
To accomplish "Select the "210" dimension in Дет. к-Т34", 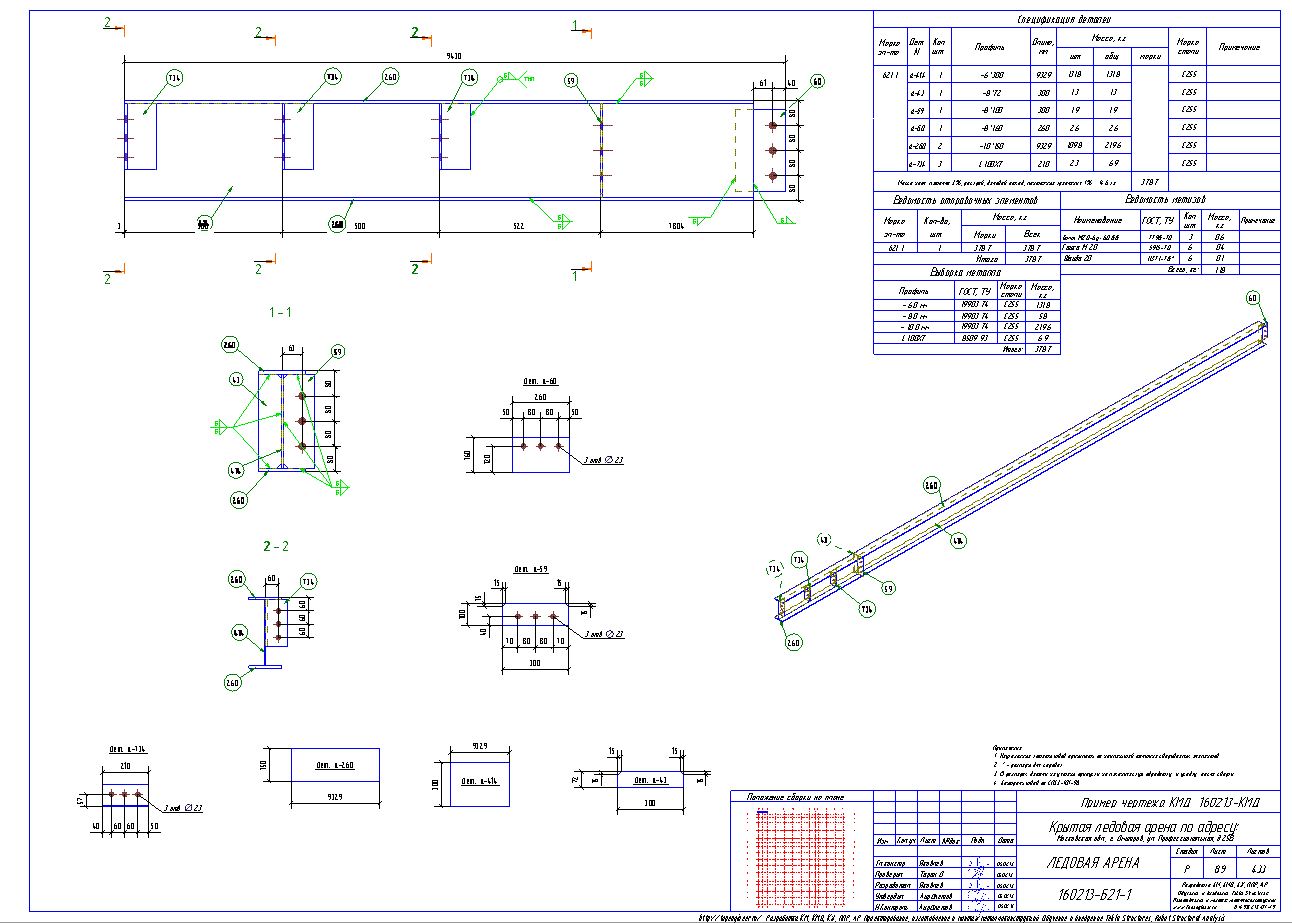I will click(x=125, y=765).
